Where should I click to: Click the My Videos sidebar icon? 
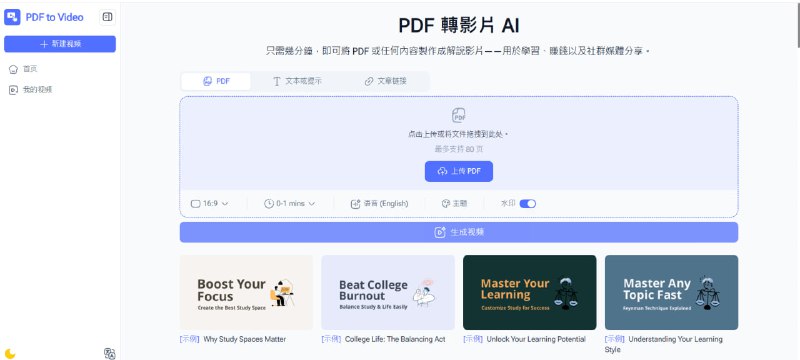click(x=13, y=90)
